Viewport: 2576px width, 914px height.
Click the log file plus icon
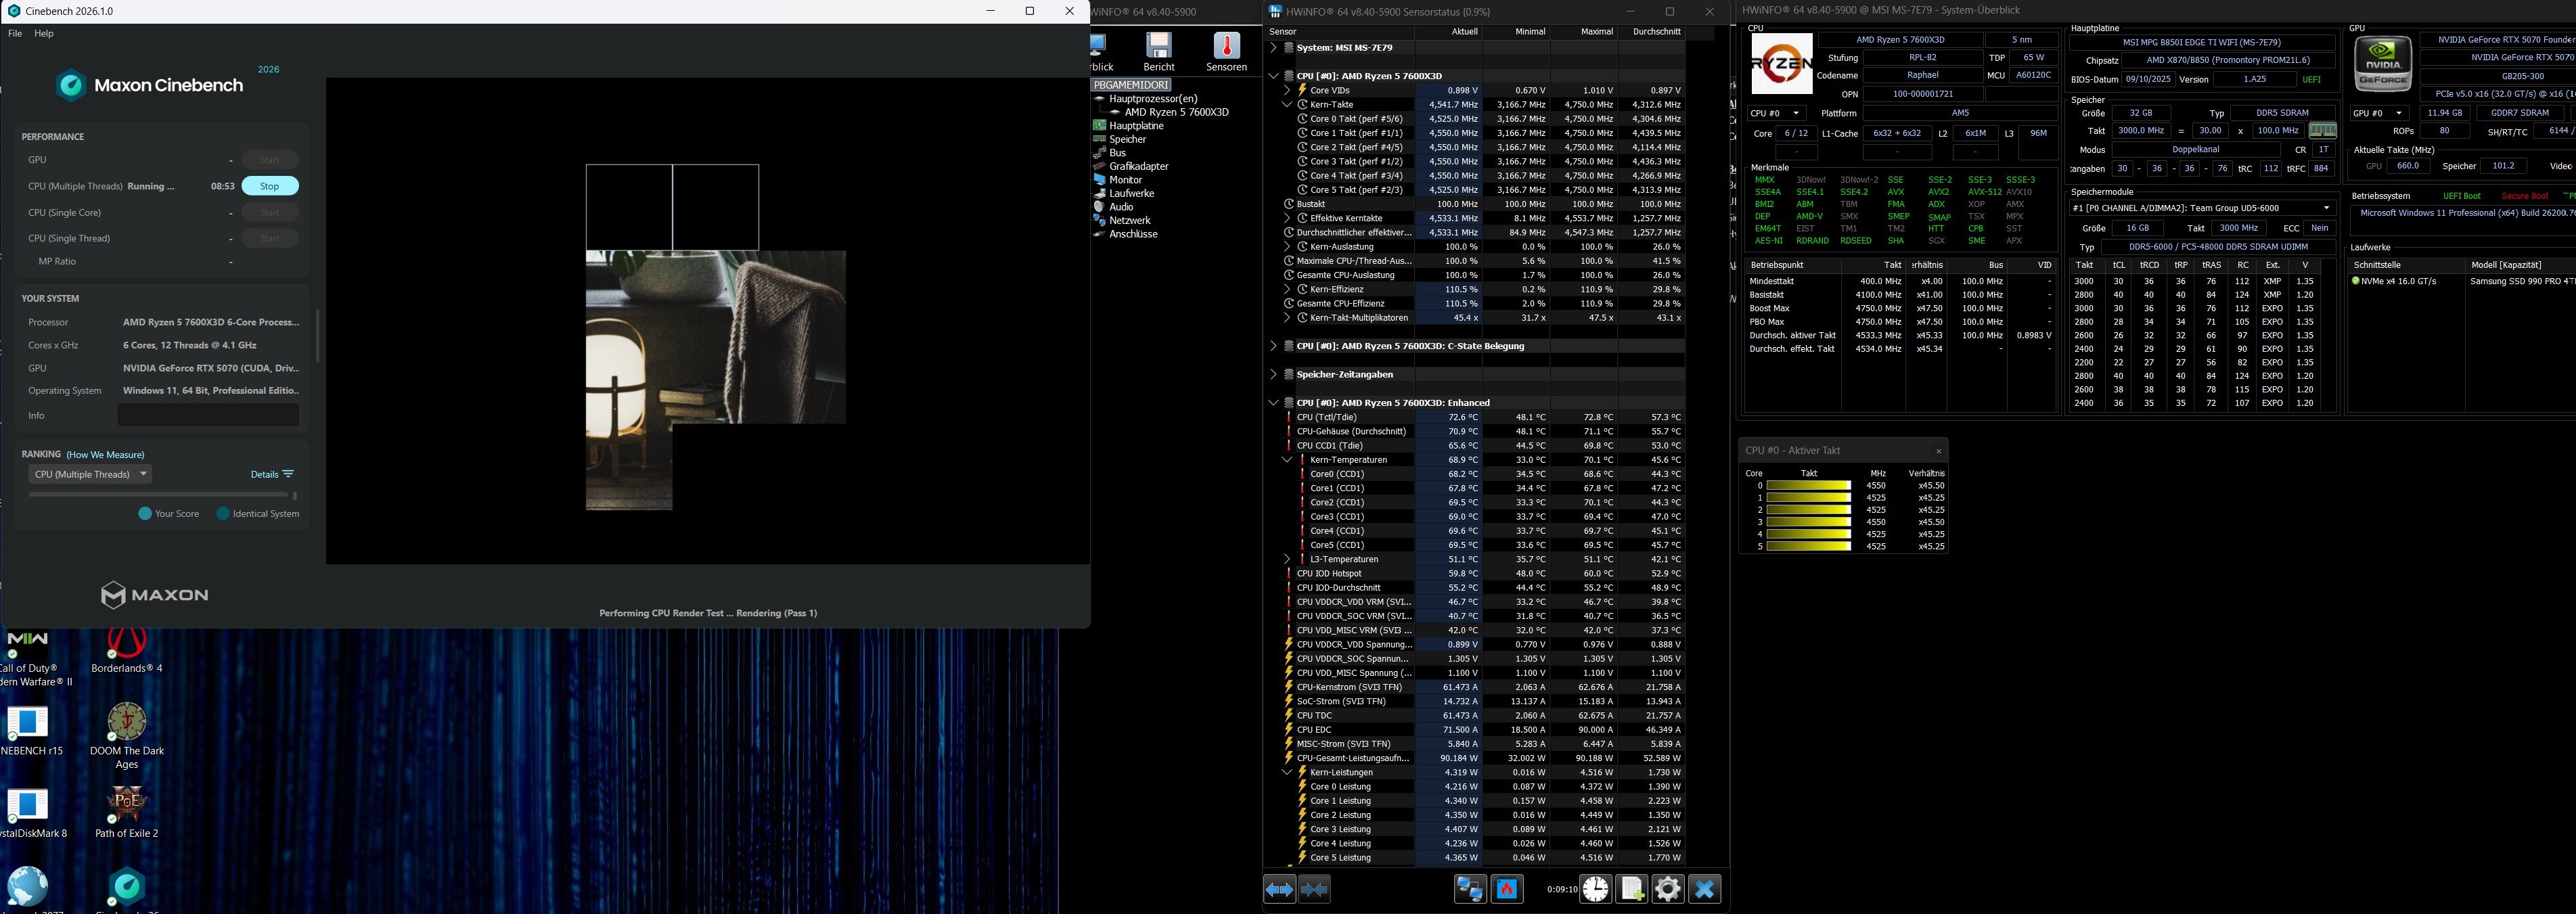tap(1631, 889)
